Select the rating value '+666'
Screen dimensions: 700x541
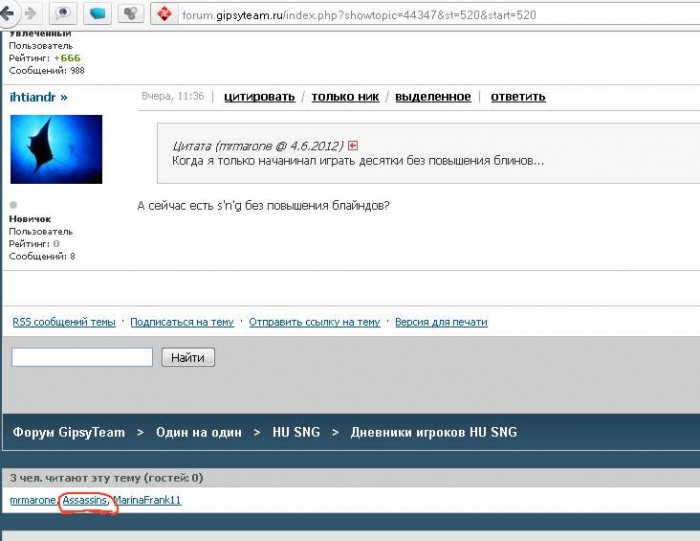pos(67,58)
